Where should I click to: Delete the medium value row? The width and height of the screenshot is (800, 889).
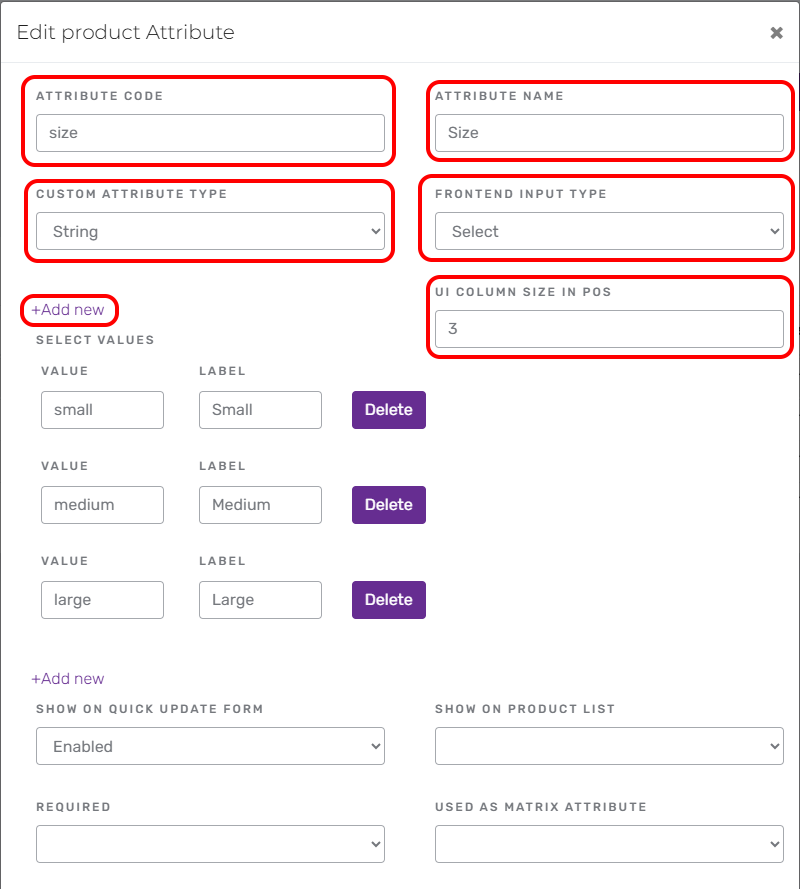[x=389, y=505]
